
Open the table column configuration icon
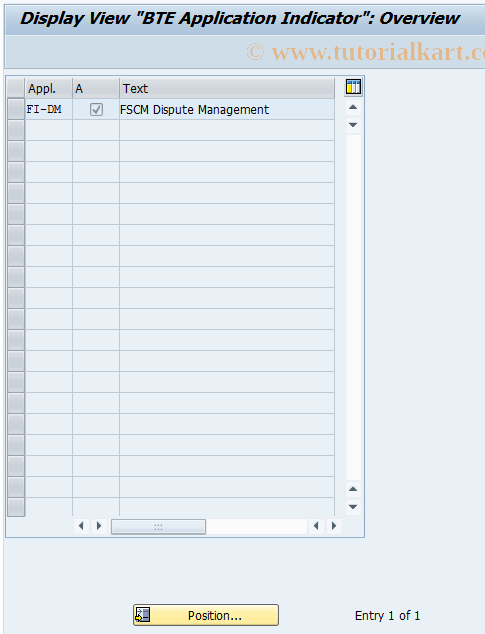353,87
